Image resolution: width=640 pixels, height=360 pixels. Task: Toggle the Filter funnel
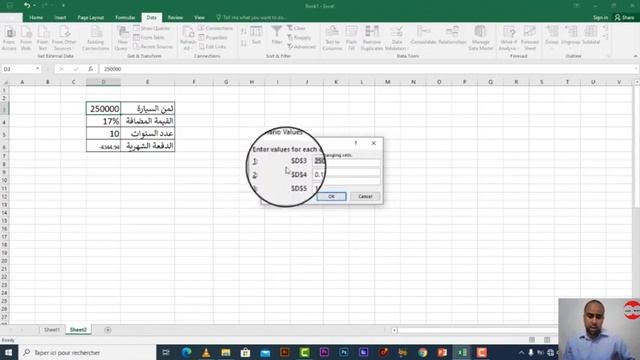(277, 35)
